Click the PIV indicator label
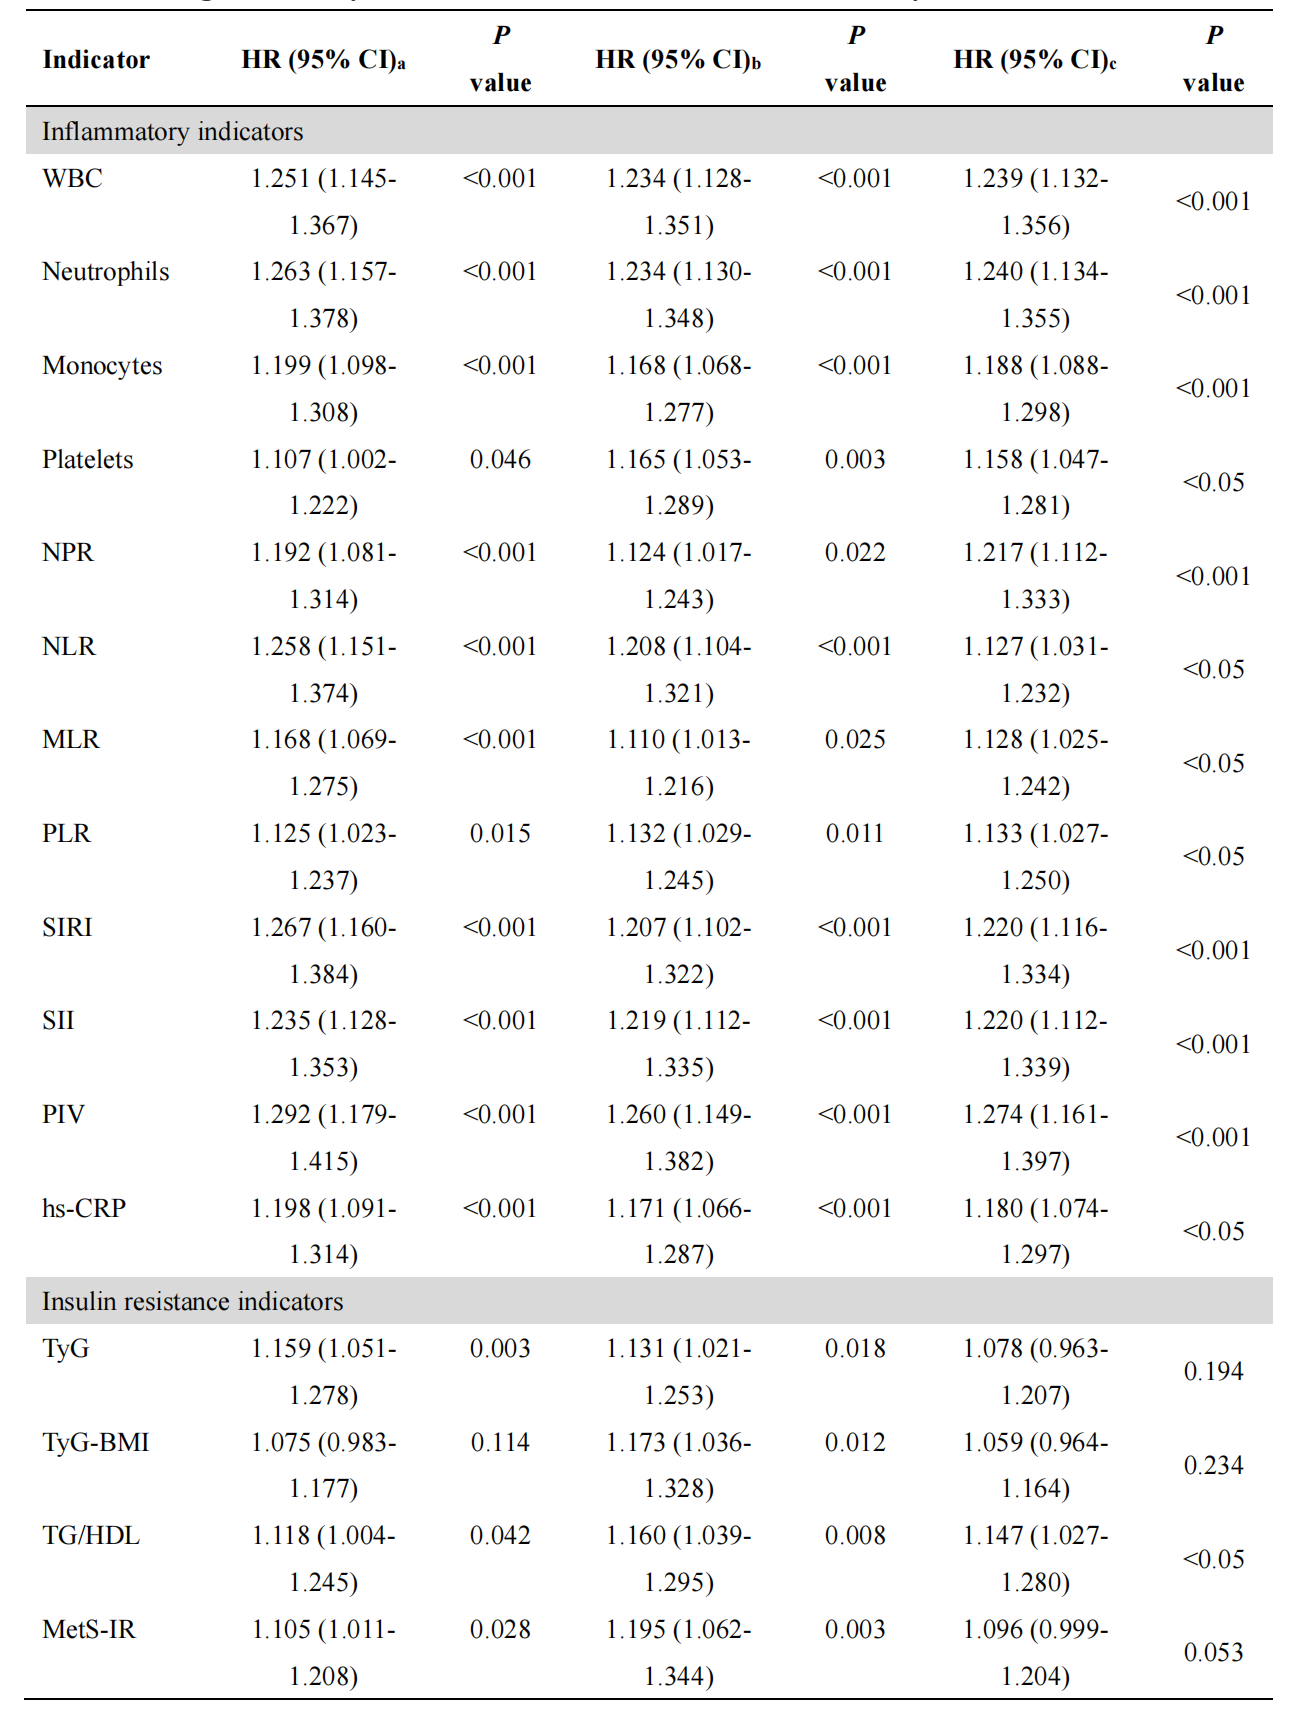This screenshot has height=1712, width=1296. [63, 1115]
